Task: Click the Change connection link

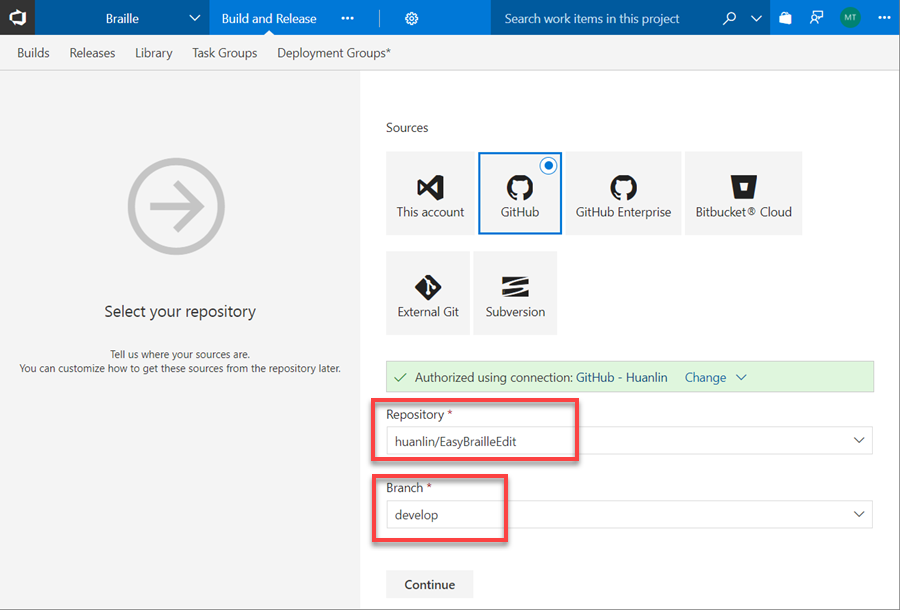Action: coord(705,377)
